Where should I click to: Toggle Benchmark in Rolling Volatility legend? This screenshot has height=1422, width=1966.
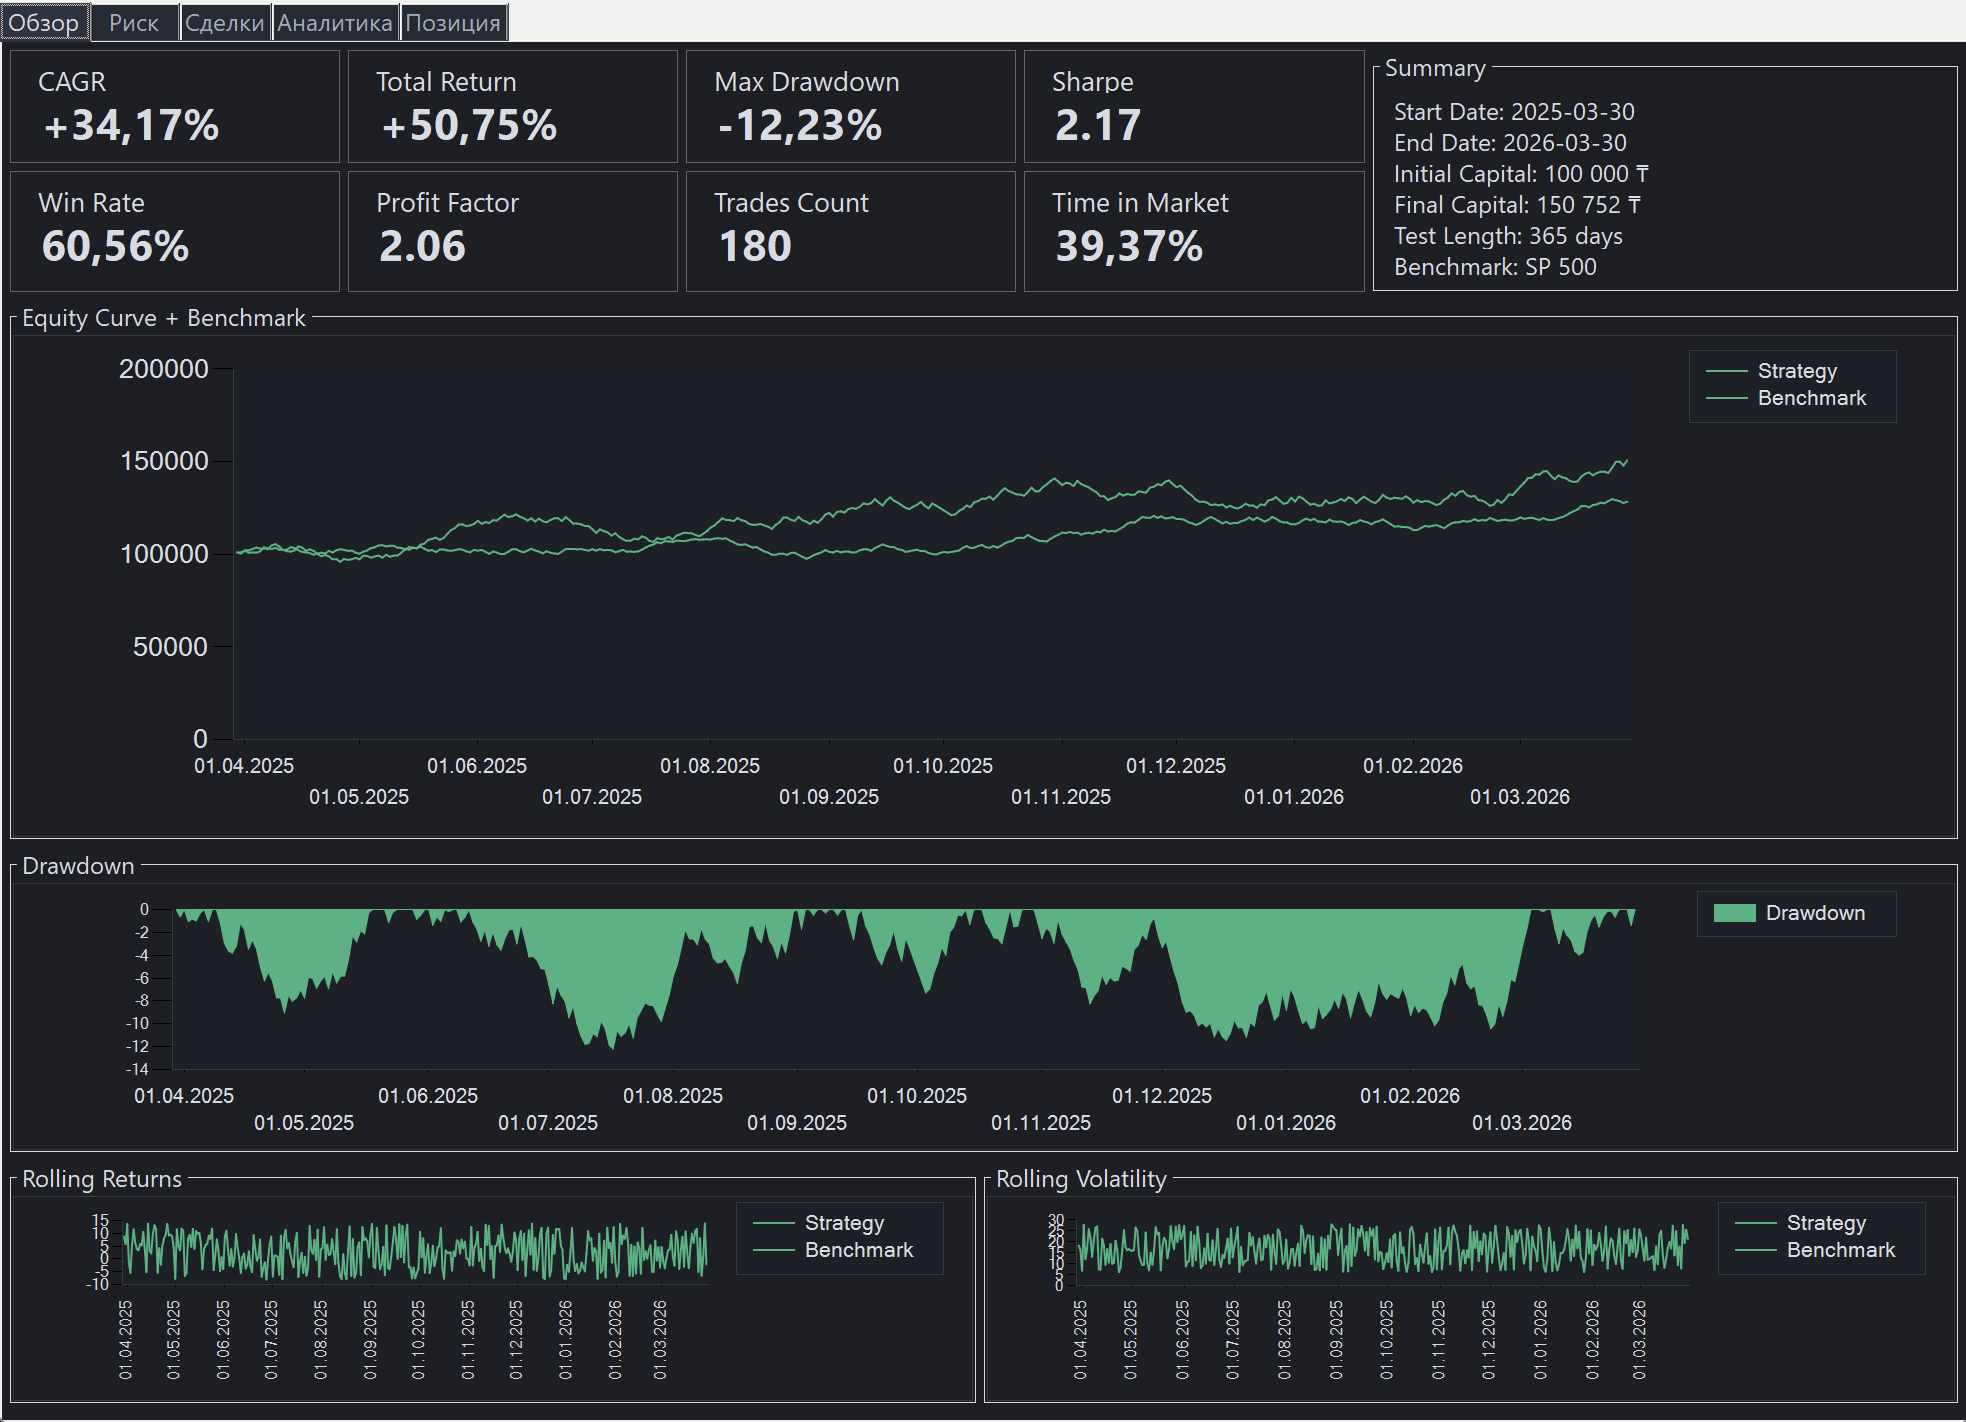click(1839, 1250)
